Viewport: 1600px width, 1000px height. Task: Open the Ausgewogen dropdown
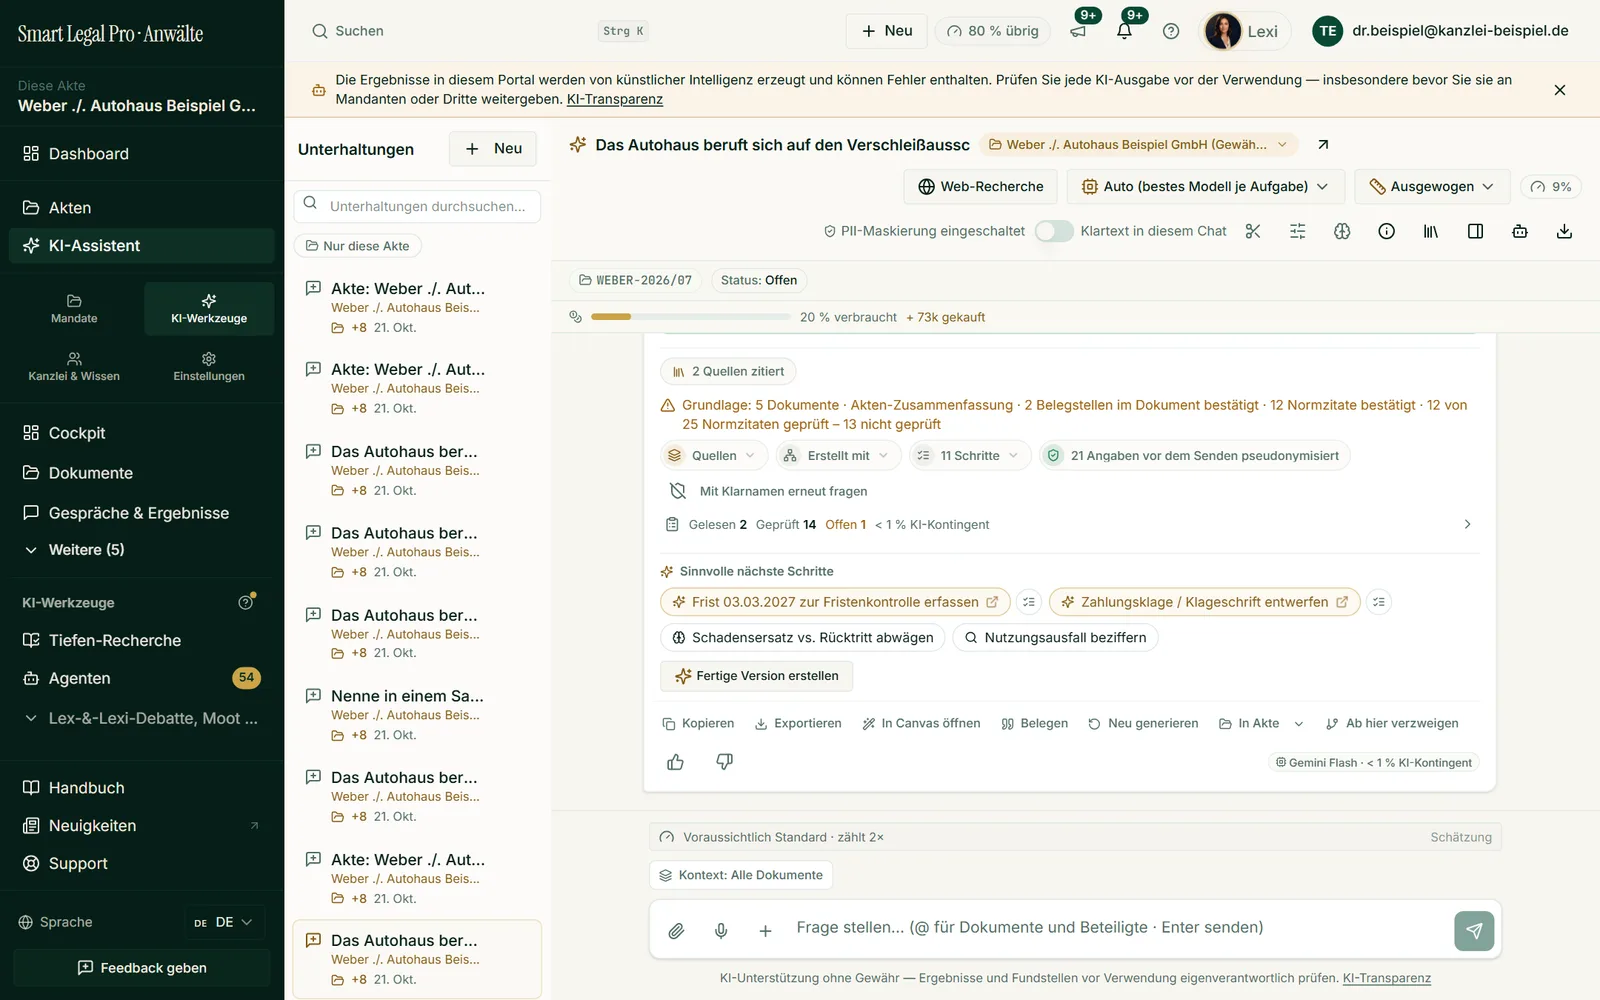[1432, 187]
